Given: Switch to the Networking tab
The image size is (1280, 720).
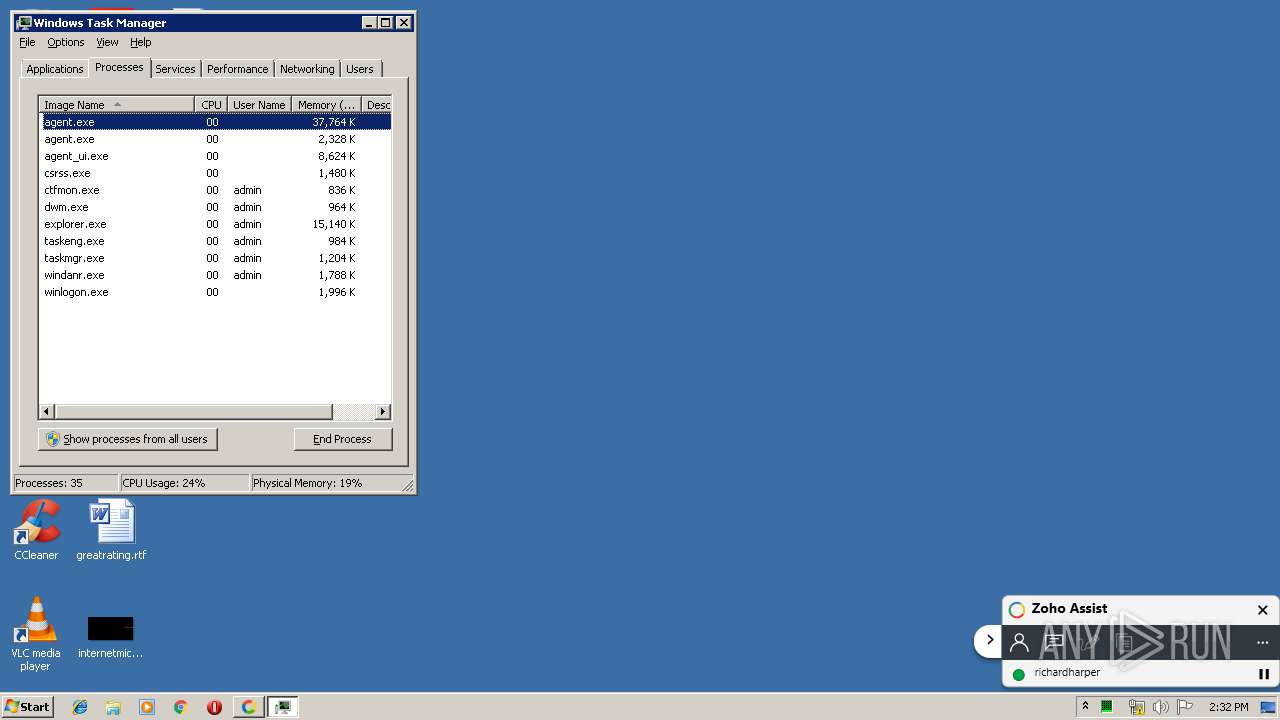Looking at the screenshot, I should (307, 69).
